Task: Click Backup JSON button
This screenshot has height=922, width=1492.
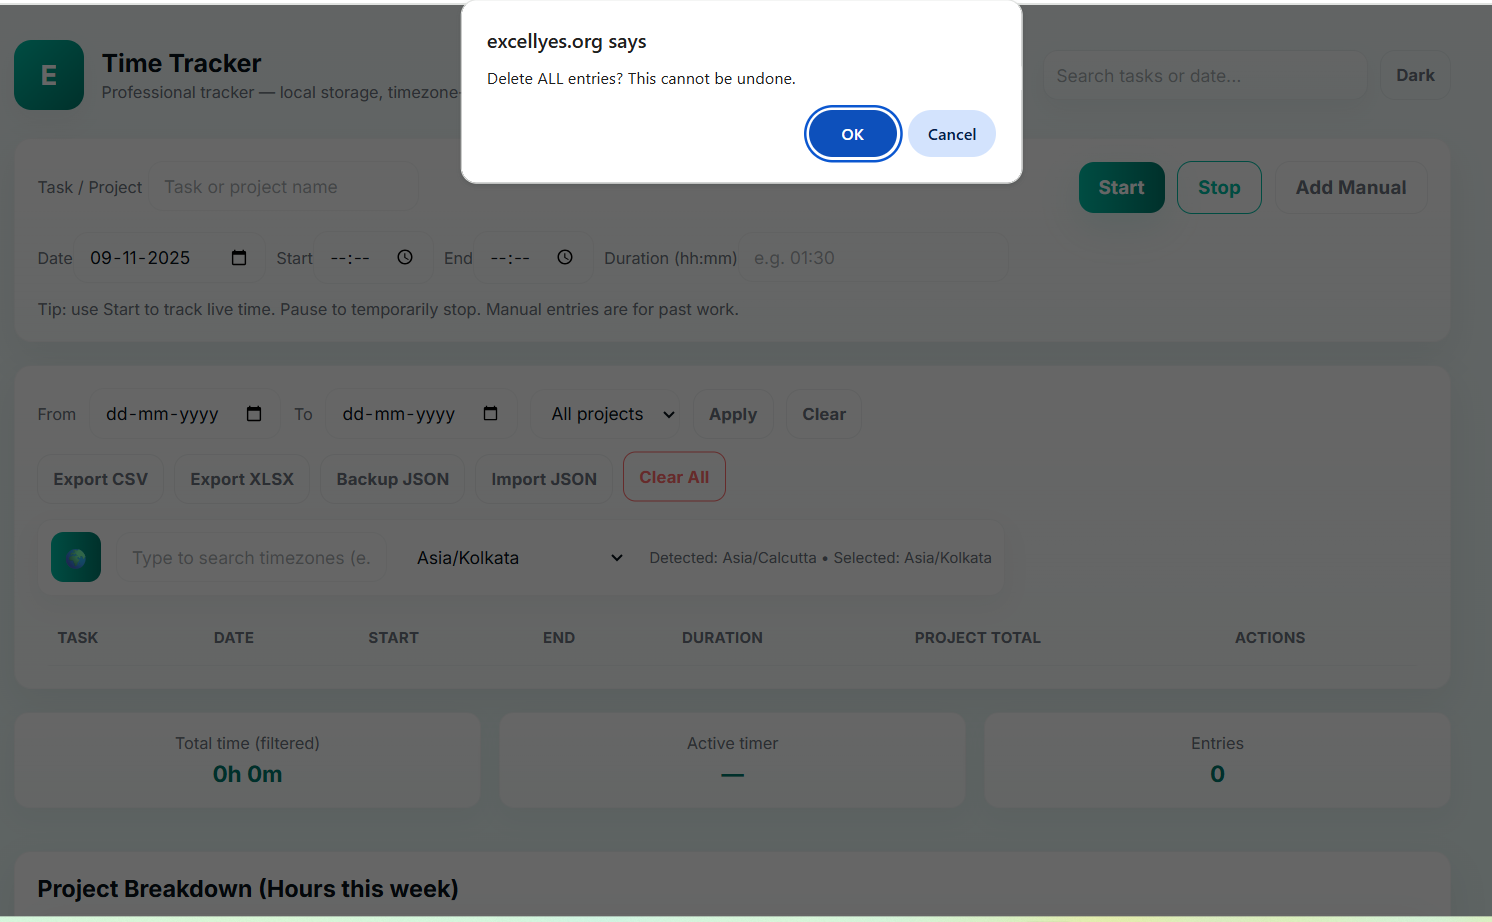Action: coord(392,479)
